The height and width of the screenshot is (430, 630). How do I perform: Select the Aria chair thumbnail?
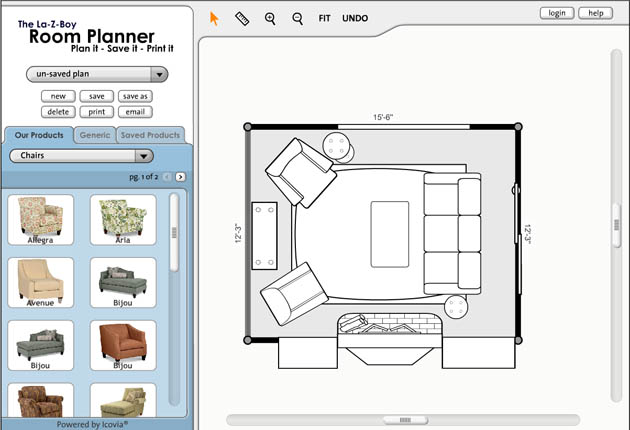click(x=123, y=220)
